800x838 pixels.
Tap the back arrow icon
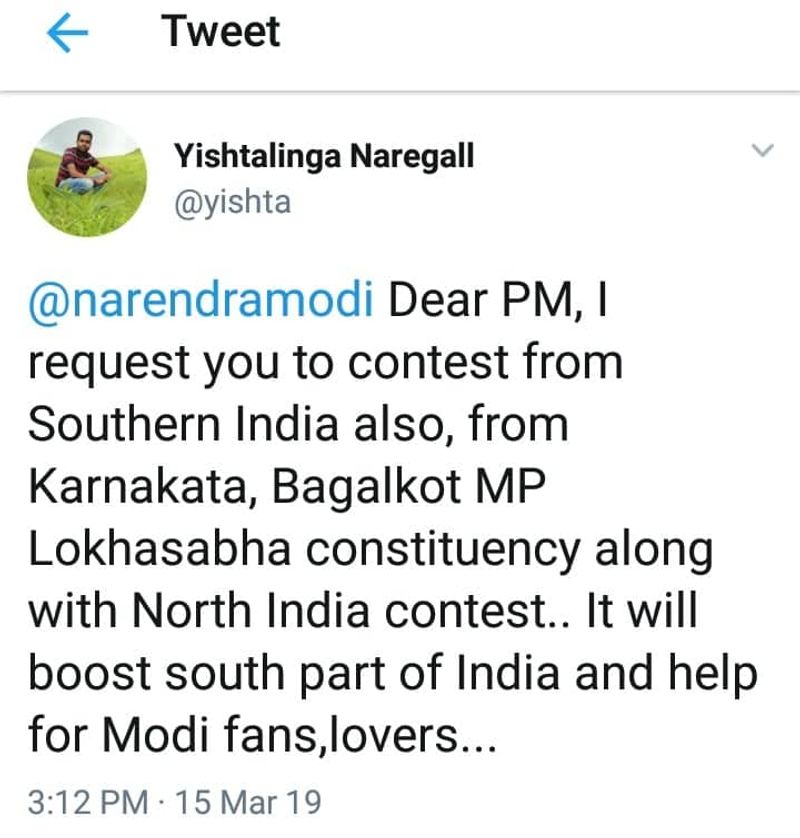(67, 33)
